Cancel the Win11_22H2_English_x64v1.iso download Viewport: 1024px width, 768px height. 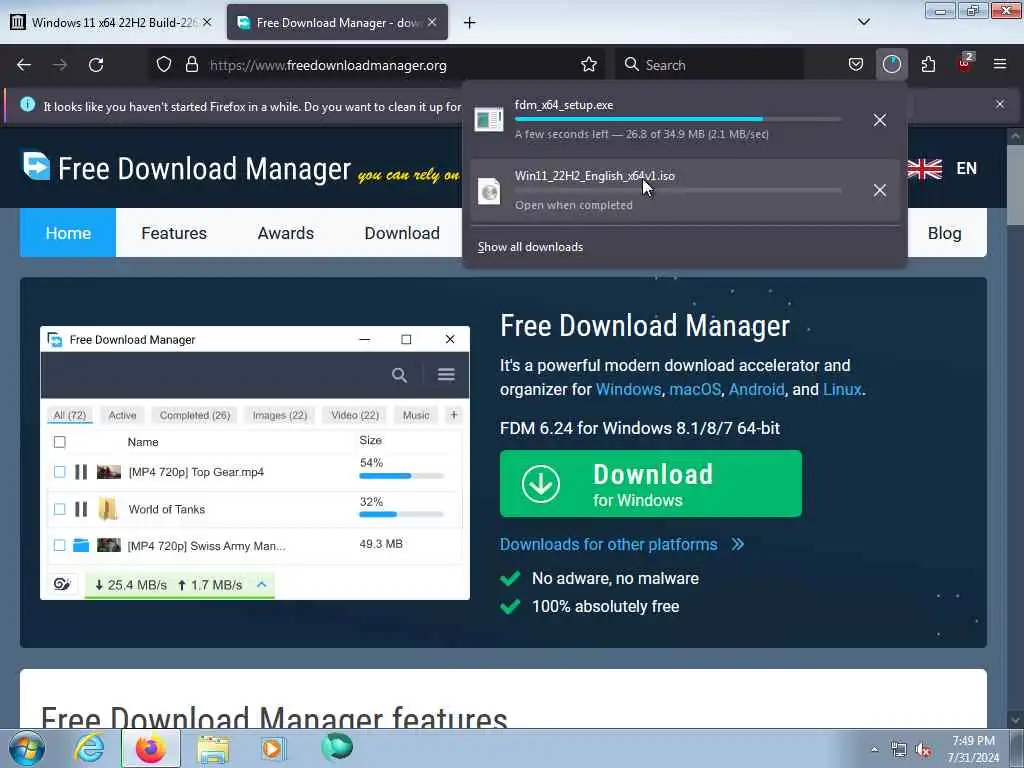(880, 190)
